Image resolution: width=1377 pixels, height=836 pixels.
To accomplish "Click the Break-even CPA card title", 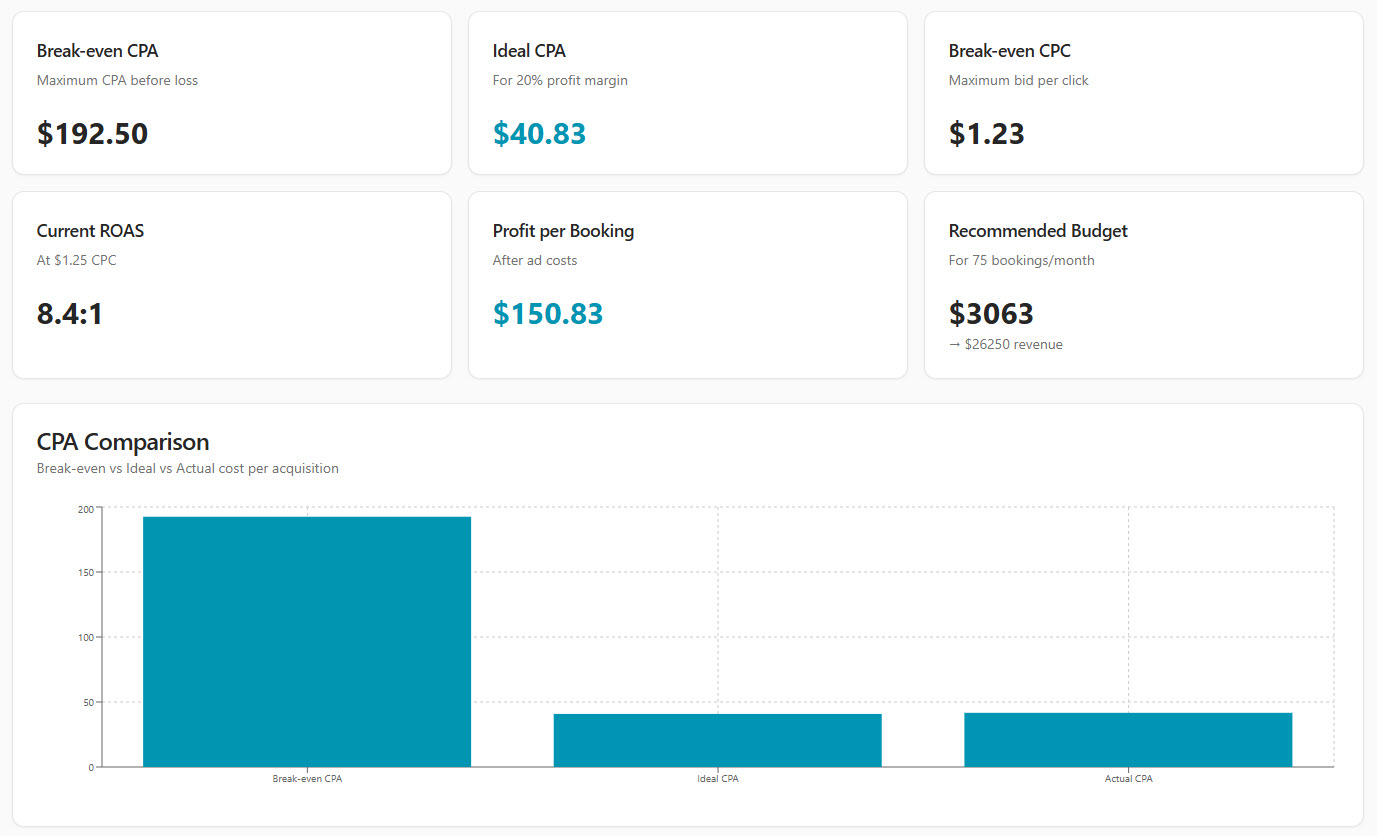I will (97, 51).
